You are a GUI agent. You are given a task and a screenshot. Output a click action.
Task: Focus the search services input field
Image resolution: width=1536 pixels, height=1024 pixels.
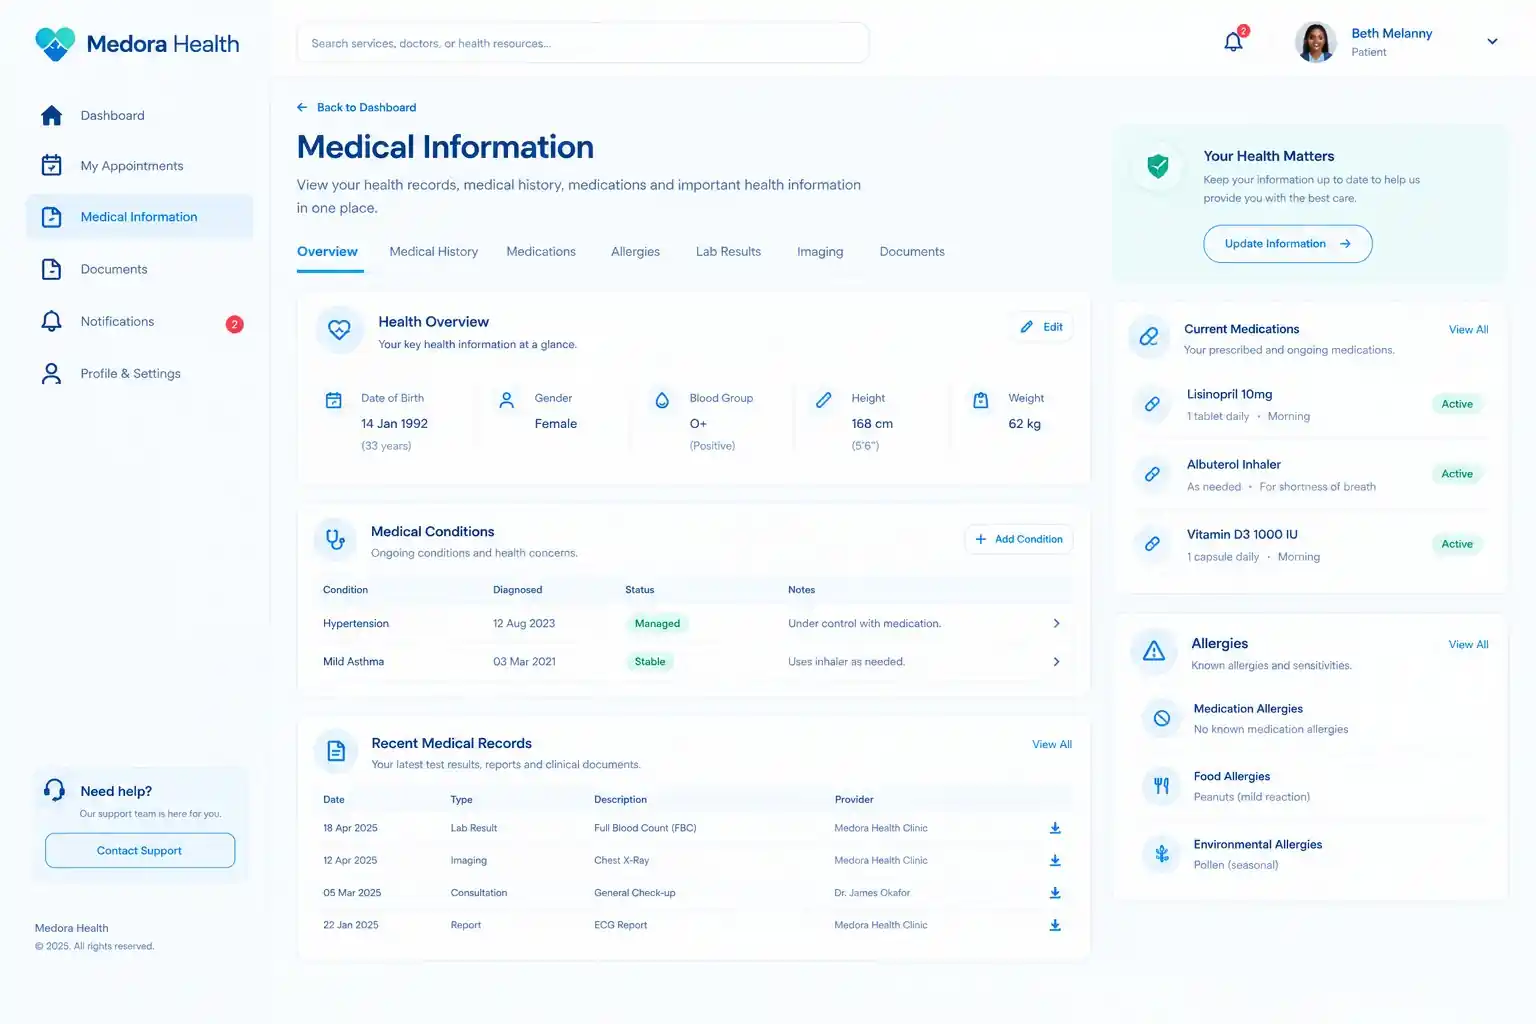[583, 43]
